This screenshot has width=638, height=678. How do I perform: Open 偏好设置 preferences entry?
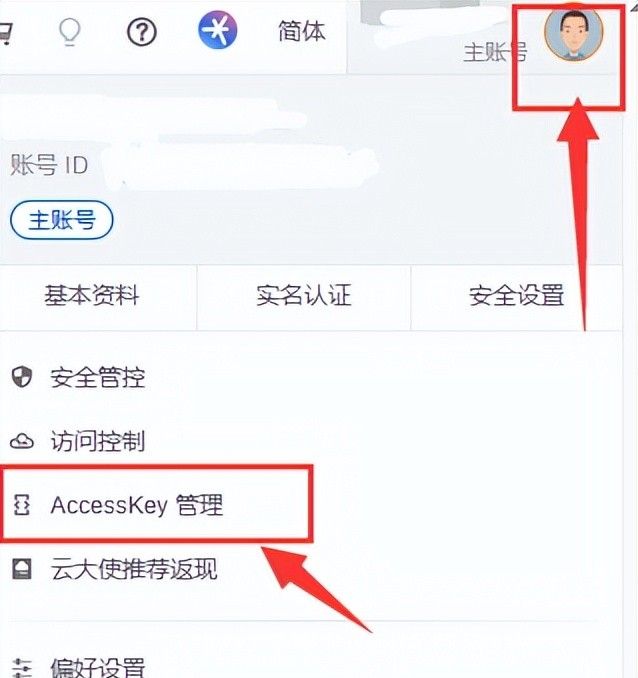[98, 668]
